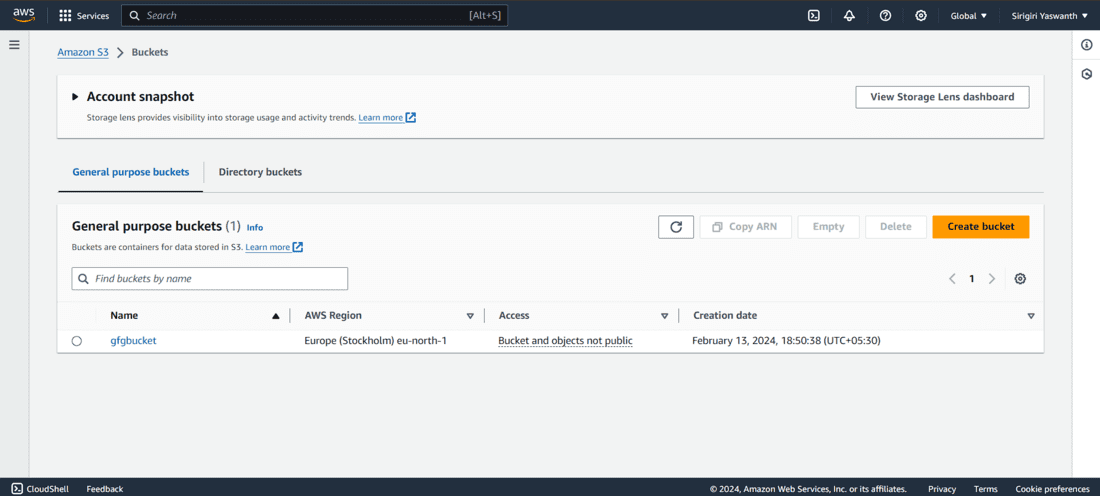The image size is (1100, 496).
Task: Click page number 1 in pagination
Action: [x=972, y=279]
